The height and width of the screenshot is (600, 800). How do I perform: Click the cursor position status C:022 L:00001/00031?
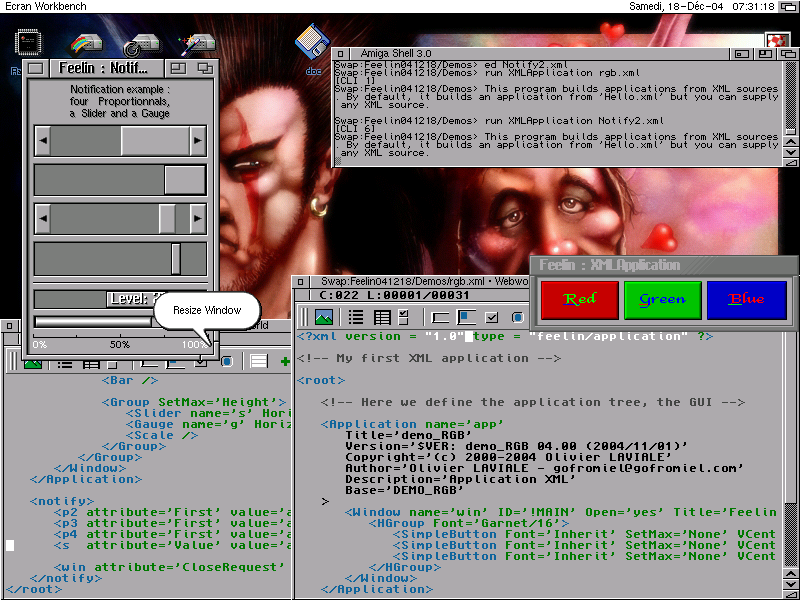394,295
